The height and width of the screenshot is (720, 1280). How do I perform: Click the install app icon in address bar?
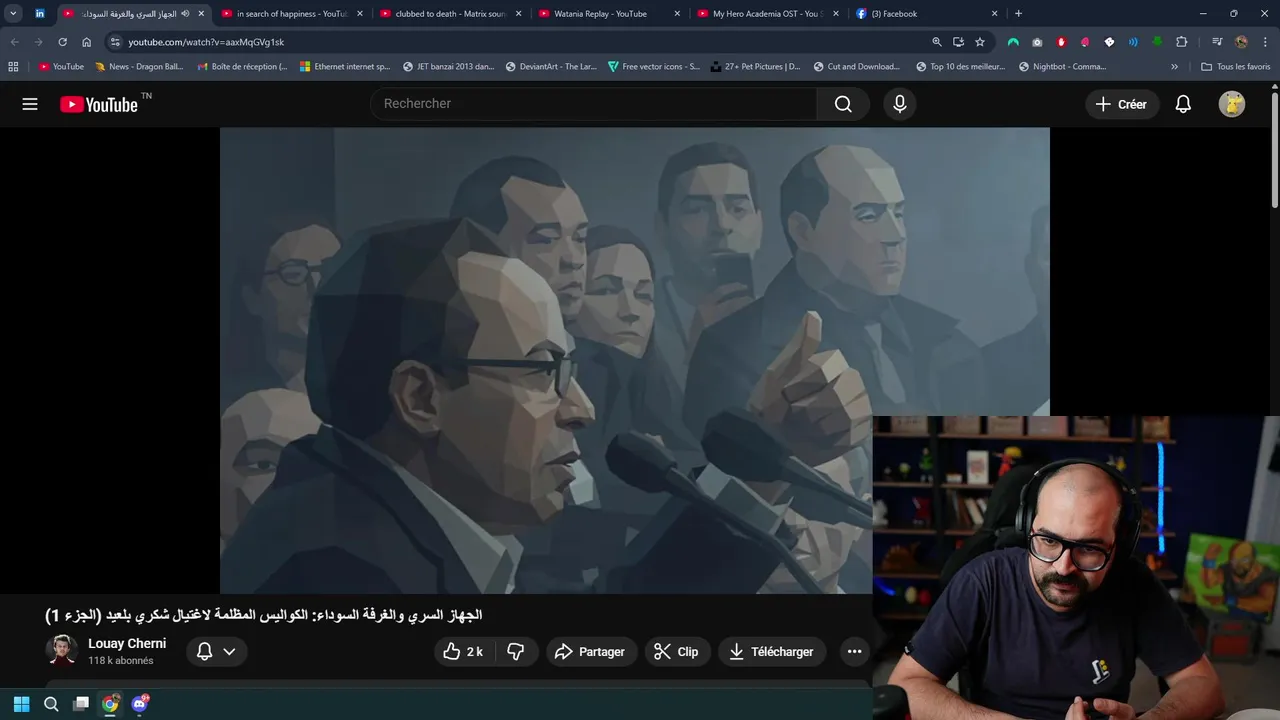(x=958, y=42)
